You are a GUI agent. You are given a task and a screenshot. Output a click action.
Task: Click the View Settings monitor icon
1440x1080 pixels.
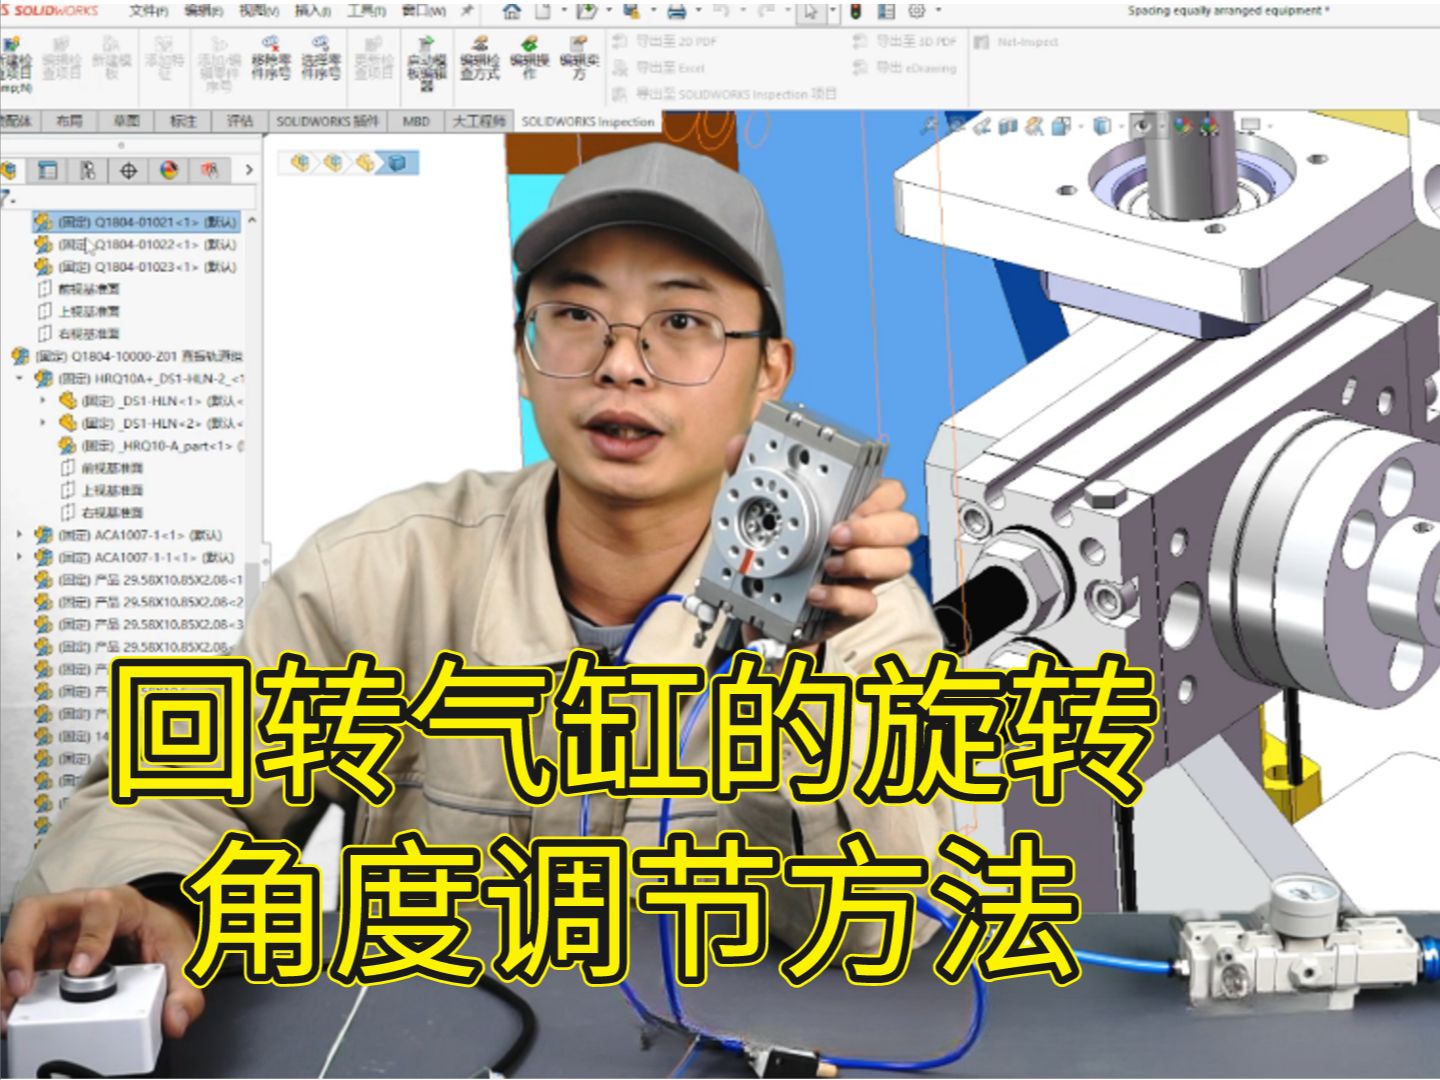coord(1249,126)
